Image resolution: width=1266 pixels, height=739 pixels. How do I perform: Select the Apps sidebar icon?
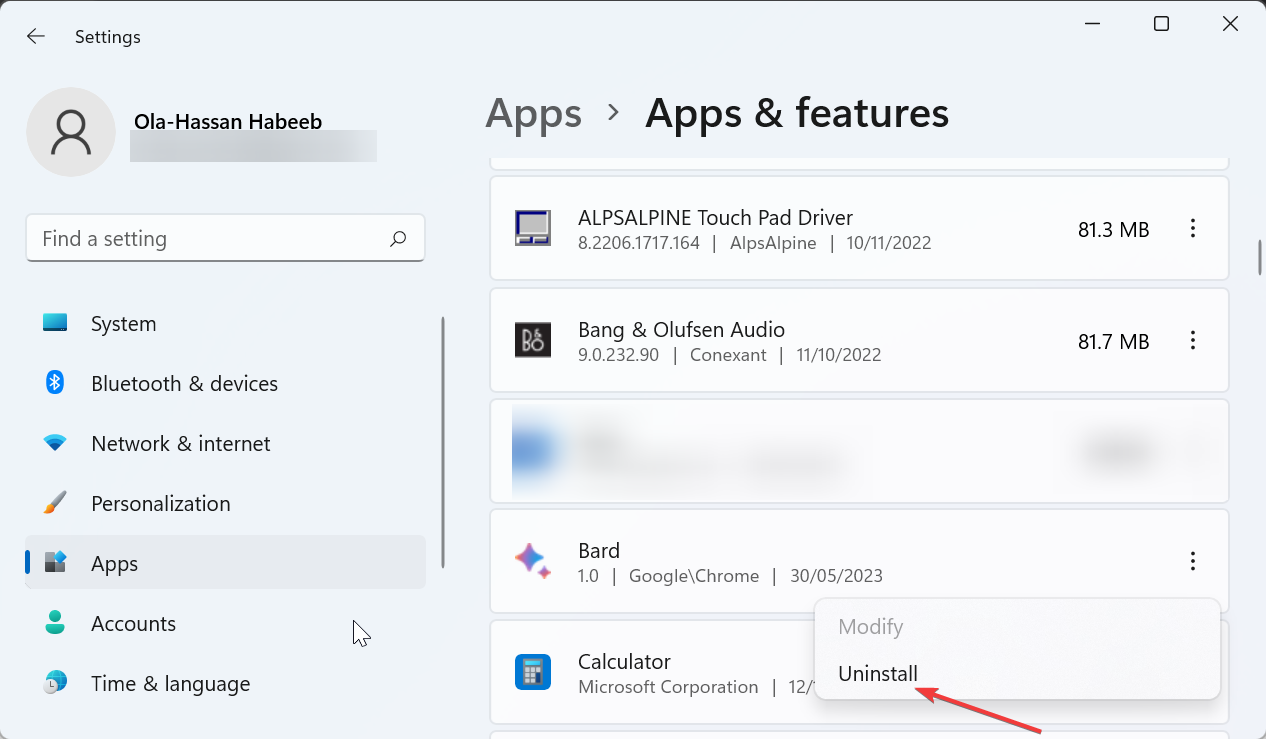point(55,562)
